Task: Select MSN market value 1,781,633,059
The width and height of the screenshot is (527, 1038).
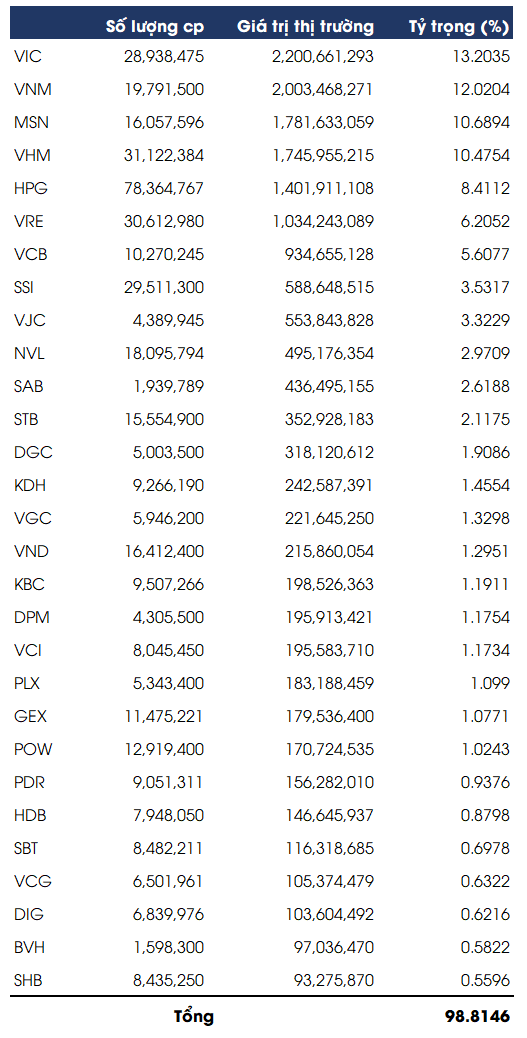Action: click(322, 122)
